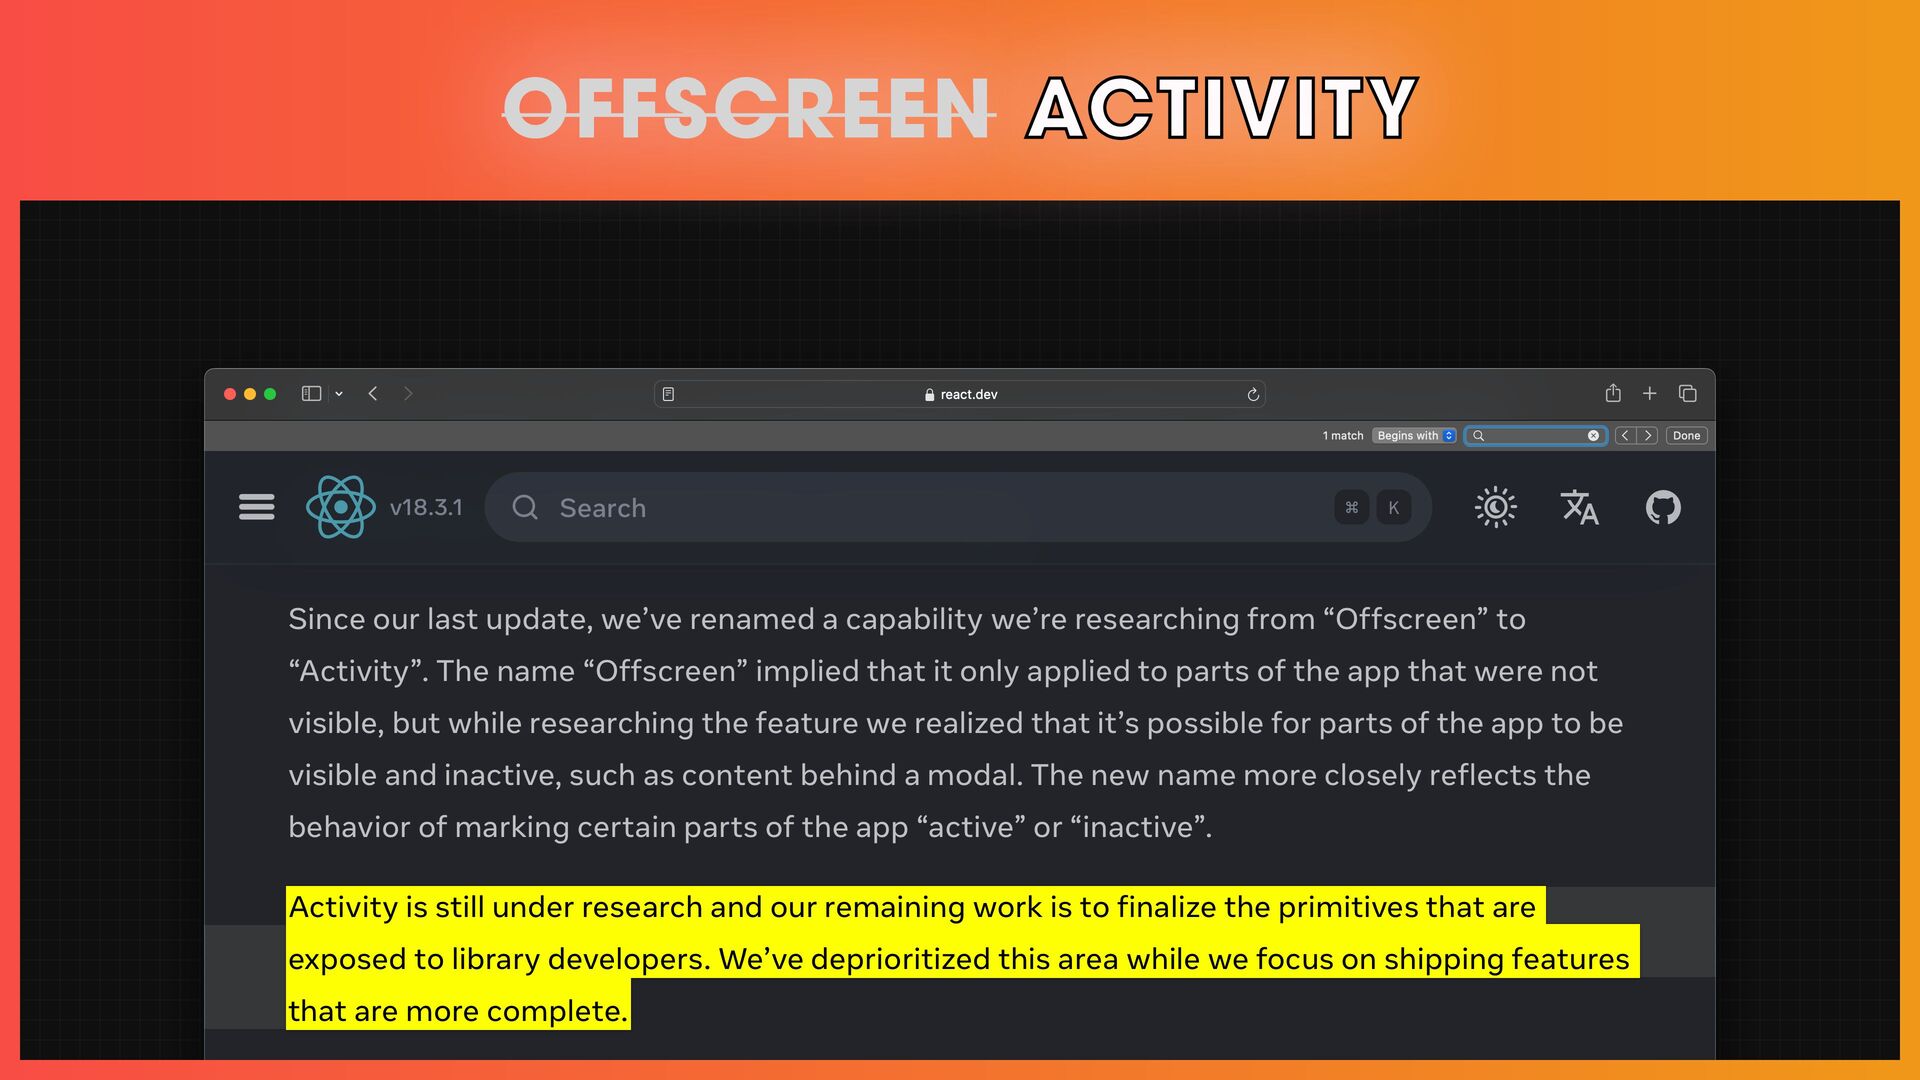Click the React logo icon

pos(340,507)
